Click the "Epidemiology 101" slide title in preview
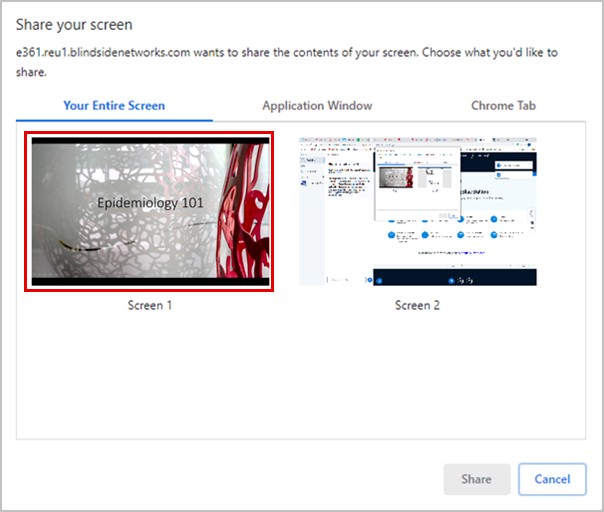This screenshot has width=604, height=512. pos(150,203)
